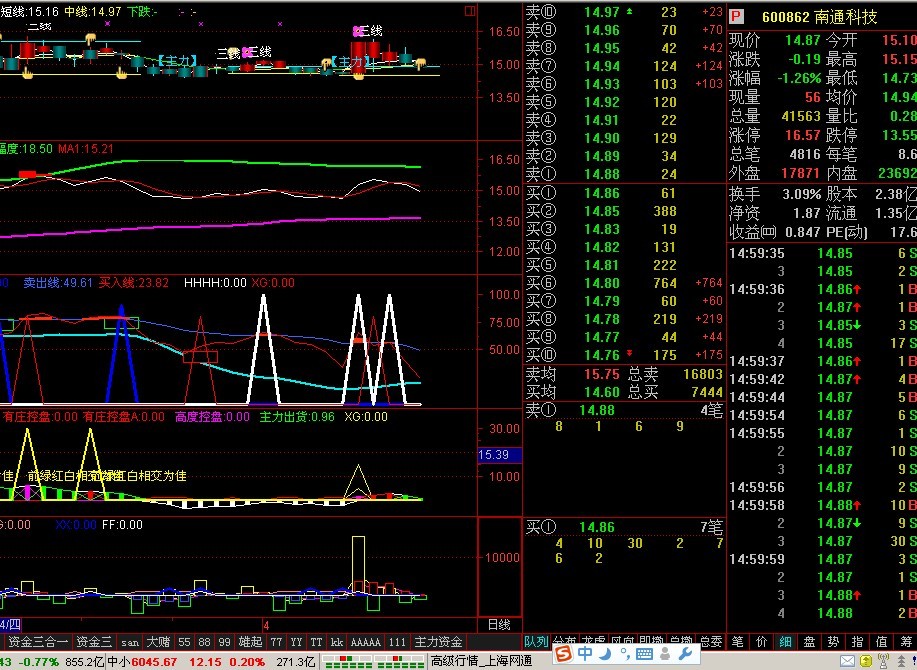Select the kk indicator tab

[x=337, y=642]
